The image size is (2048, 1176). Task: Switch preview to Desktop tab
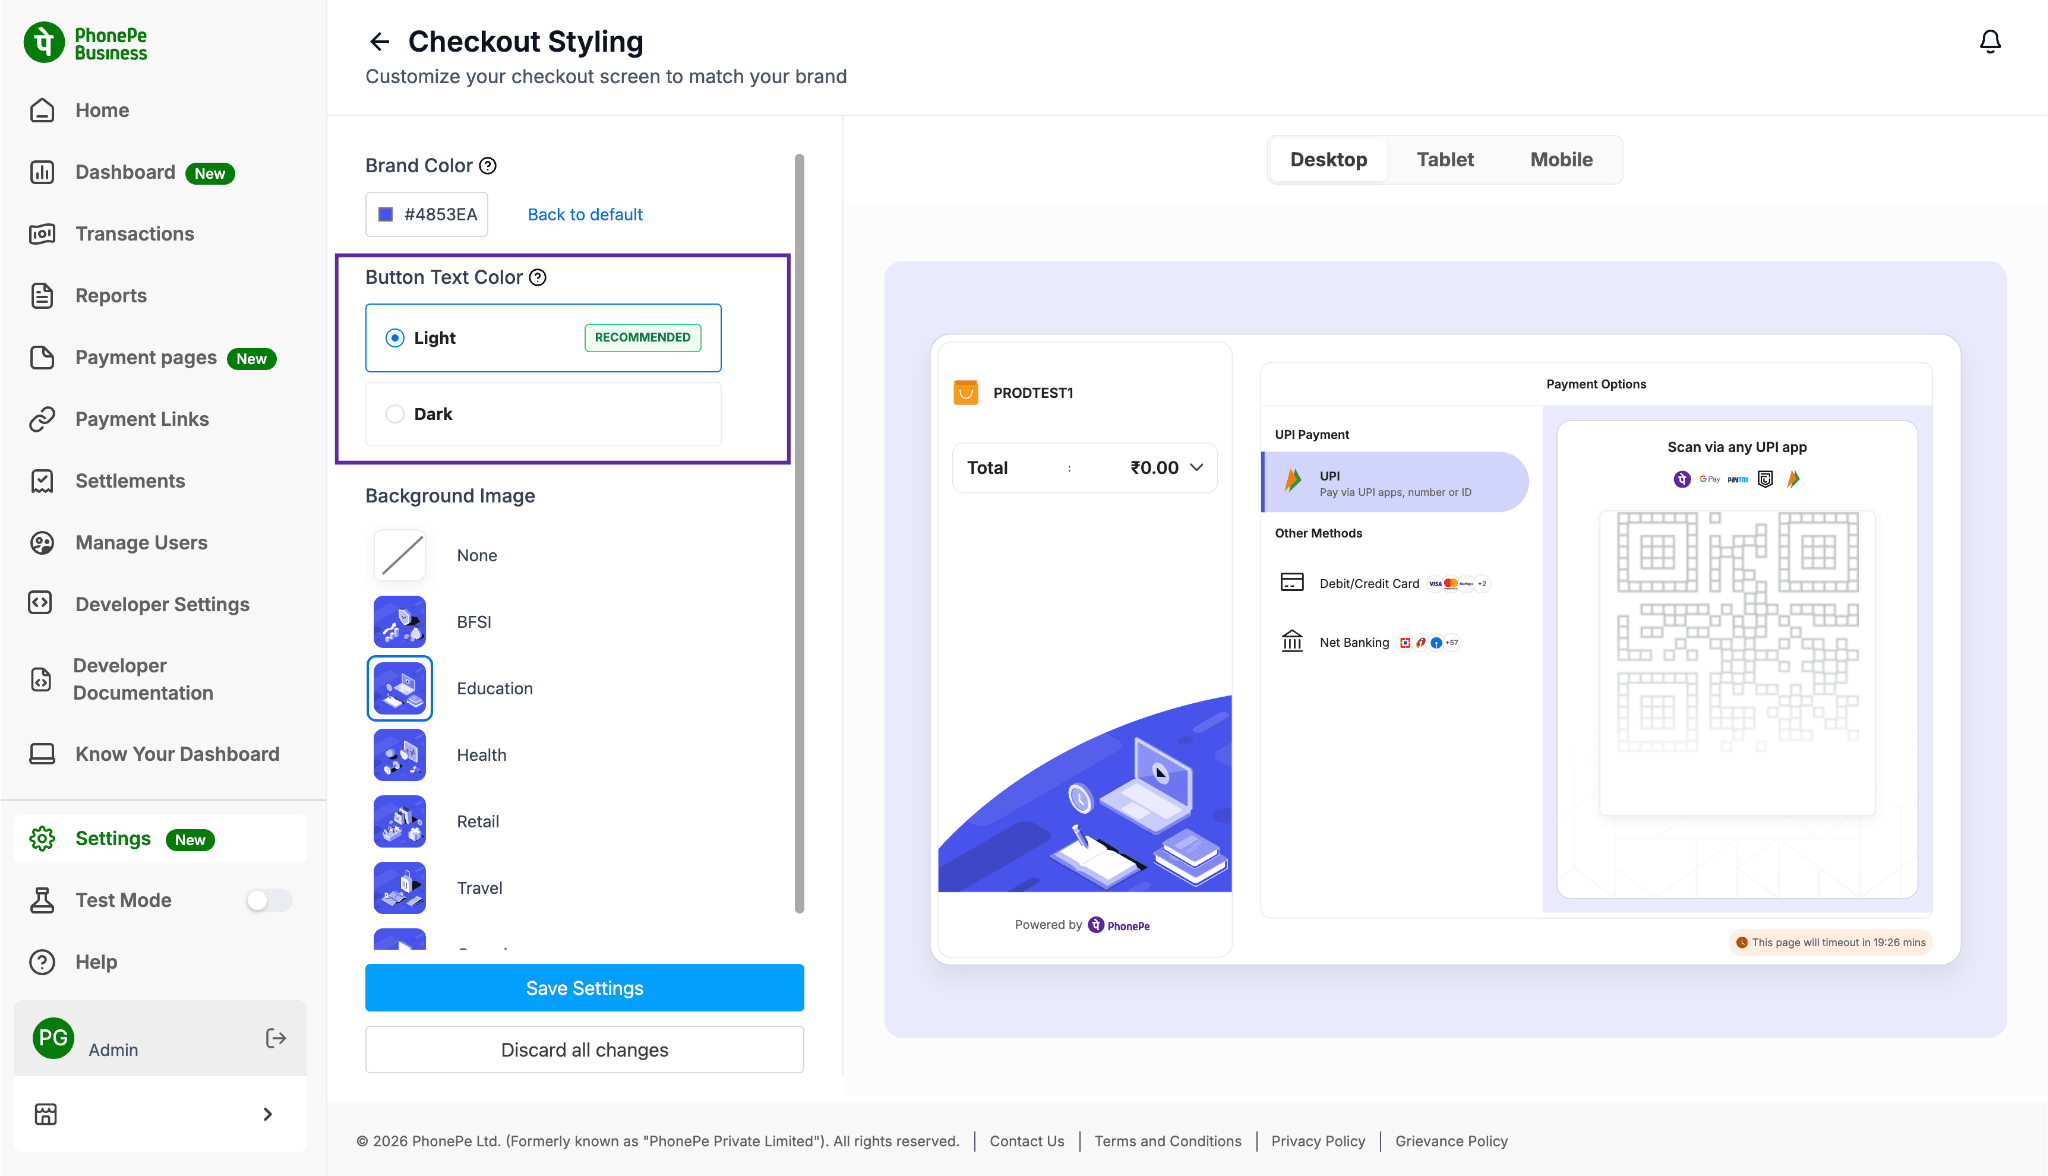coord(1328,160)
